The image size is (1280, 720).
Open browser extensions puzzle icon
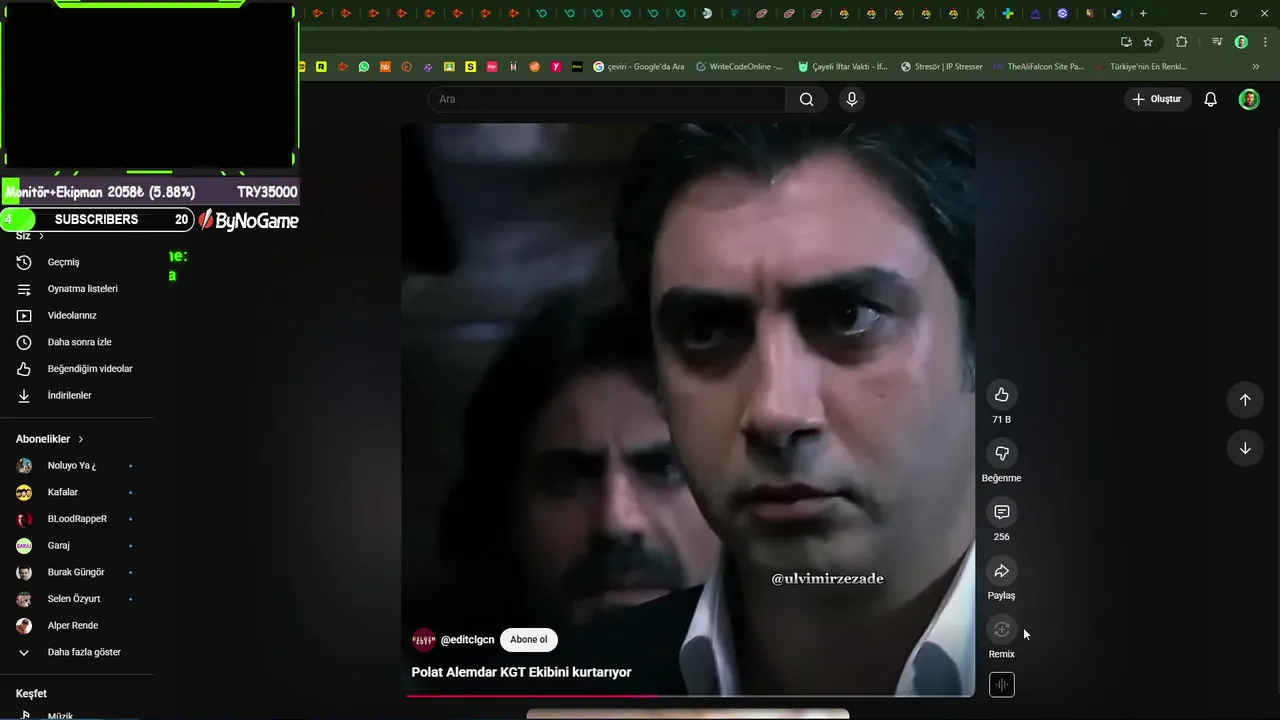(1181, 42)
